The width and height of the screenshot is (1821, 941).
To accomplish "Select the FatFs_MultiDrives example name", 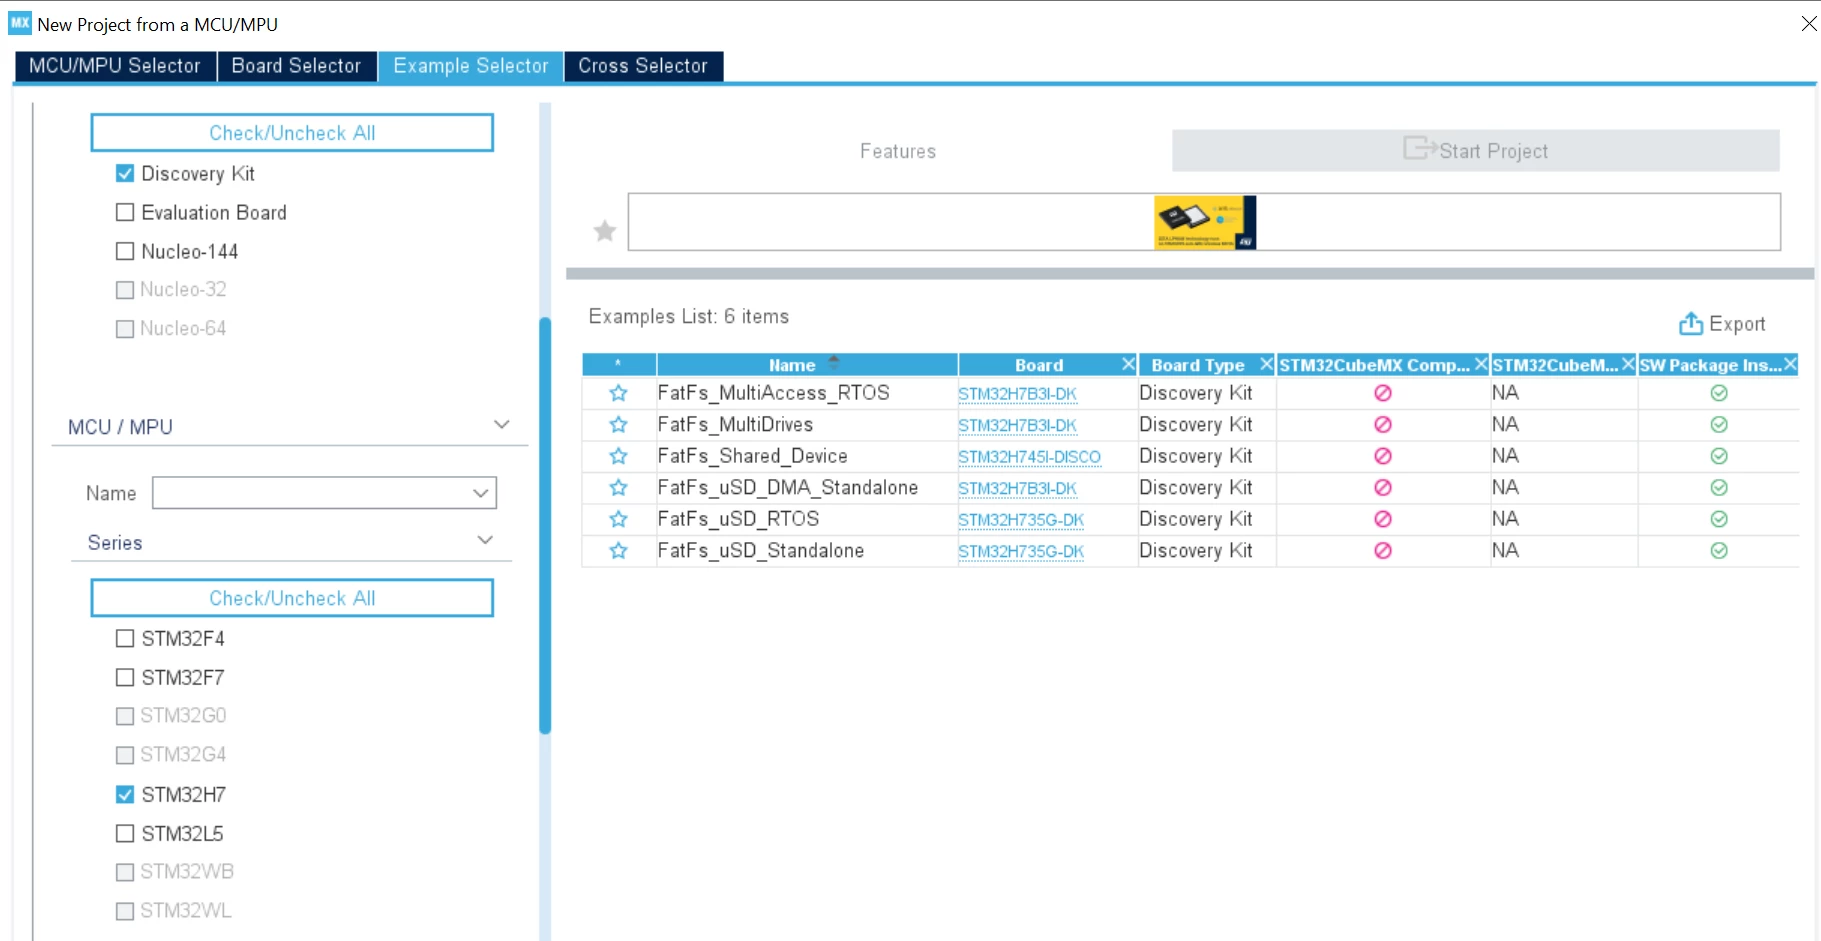I will tap(735, 425).
